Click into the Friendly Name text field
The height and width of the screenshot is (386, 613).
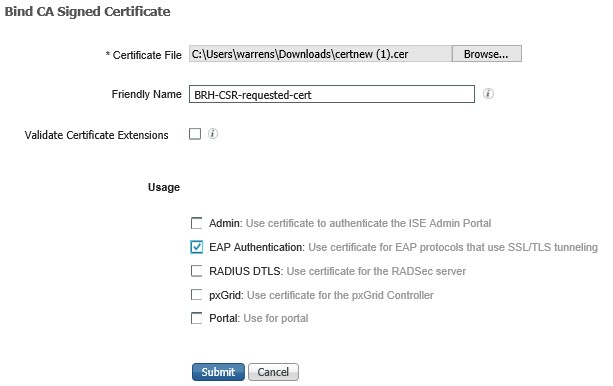click(x=332, y=94)
